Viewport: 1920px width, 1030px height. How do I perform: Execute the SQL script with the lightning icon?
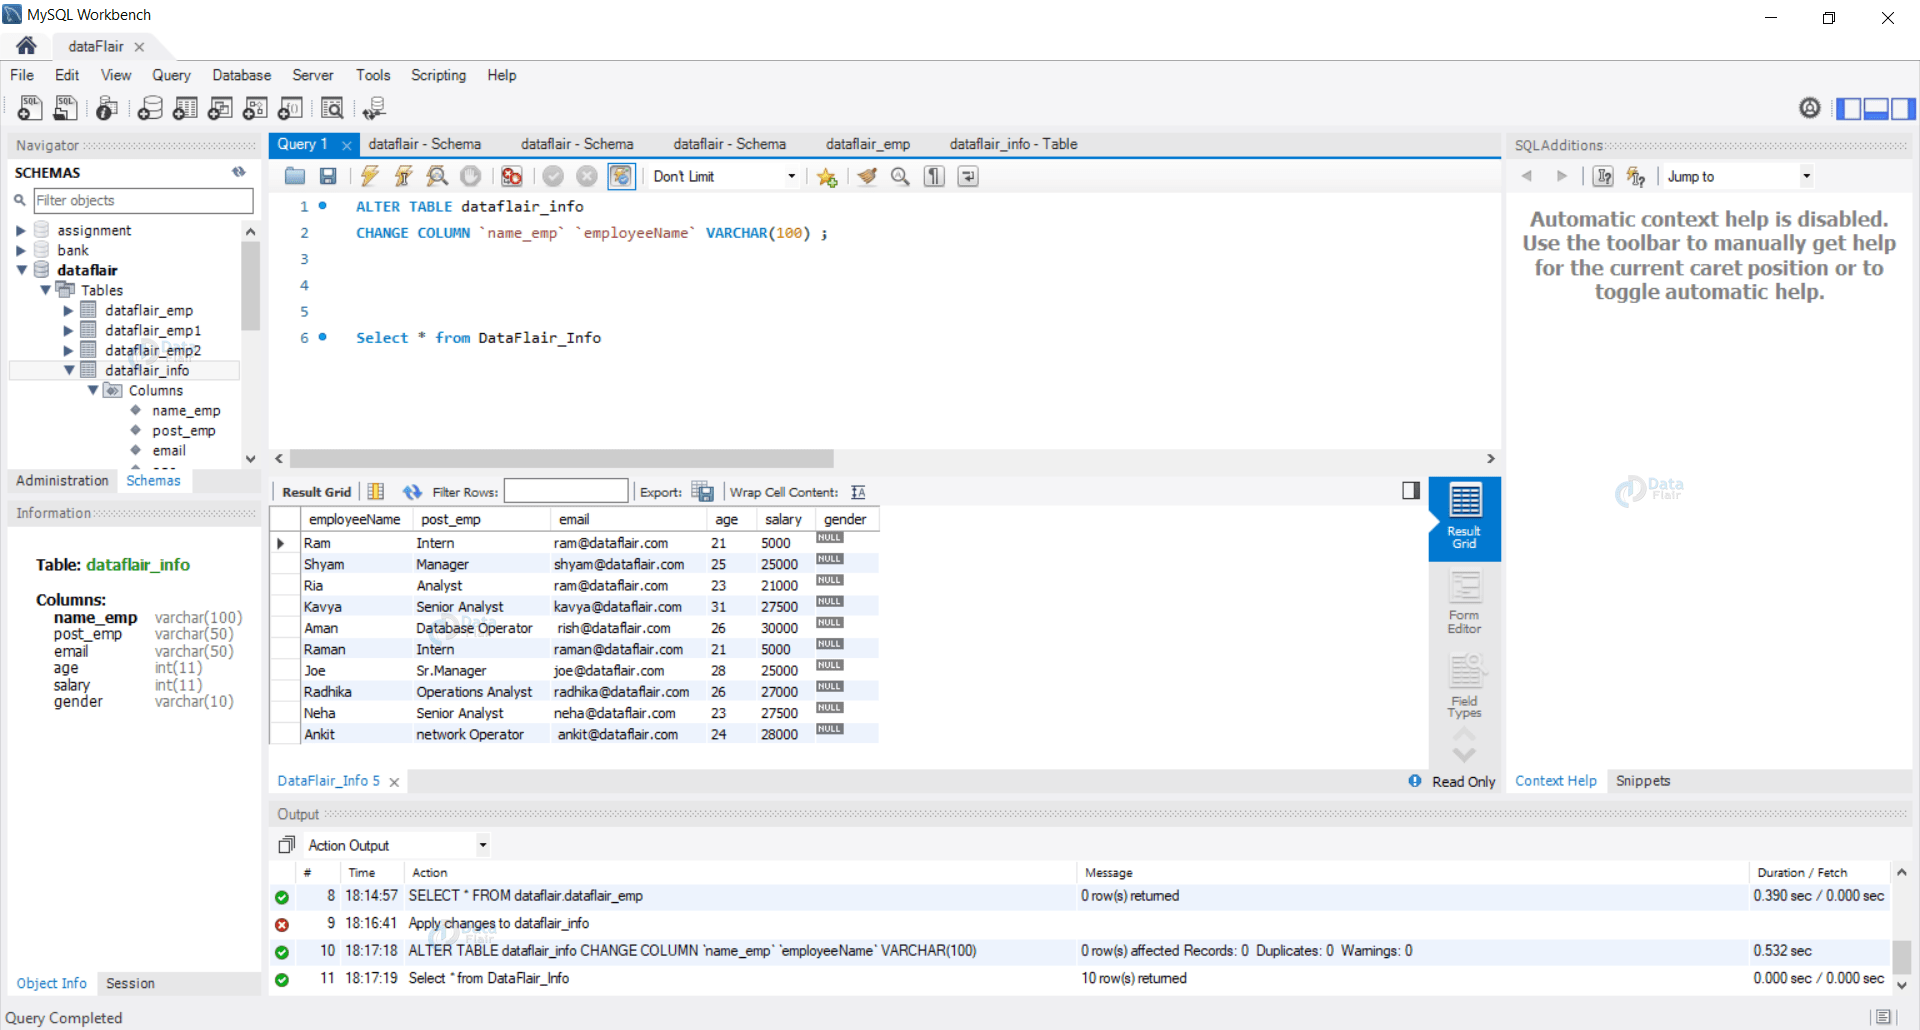pos(370,176)
